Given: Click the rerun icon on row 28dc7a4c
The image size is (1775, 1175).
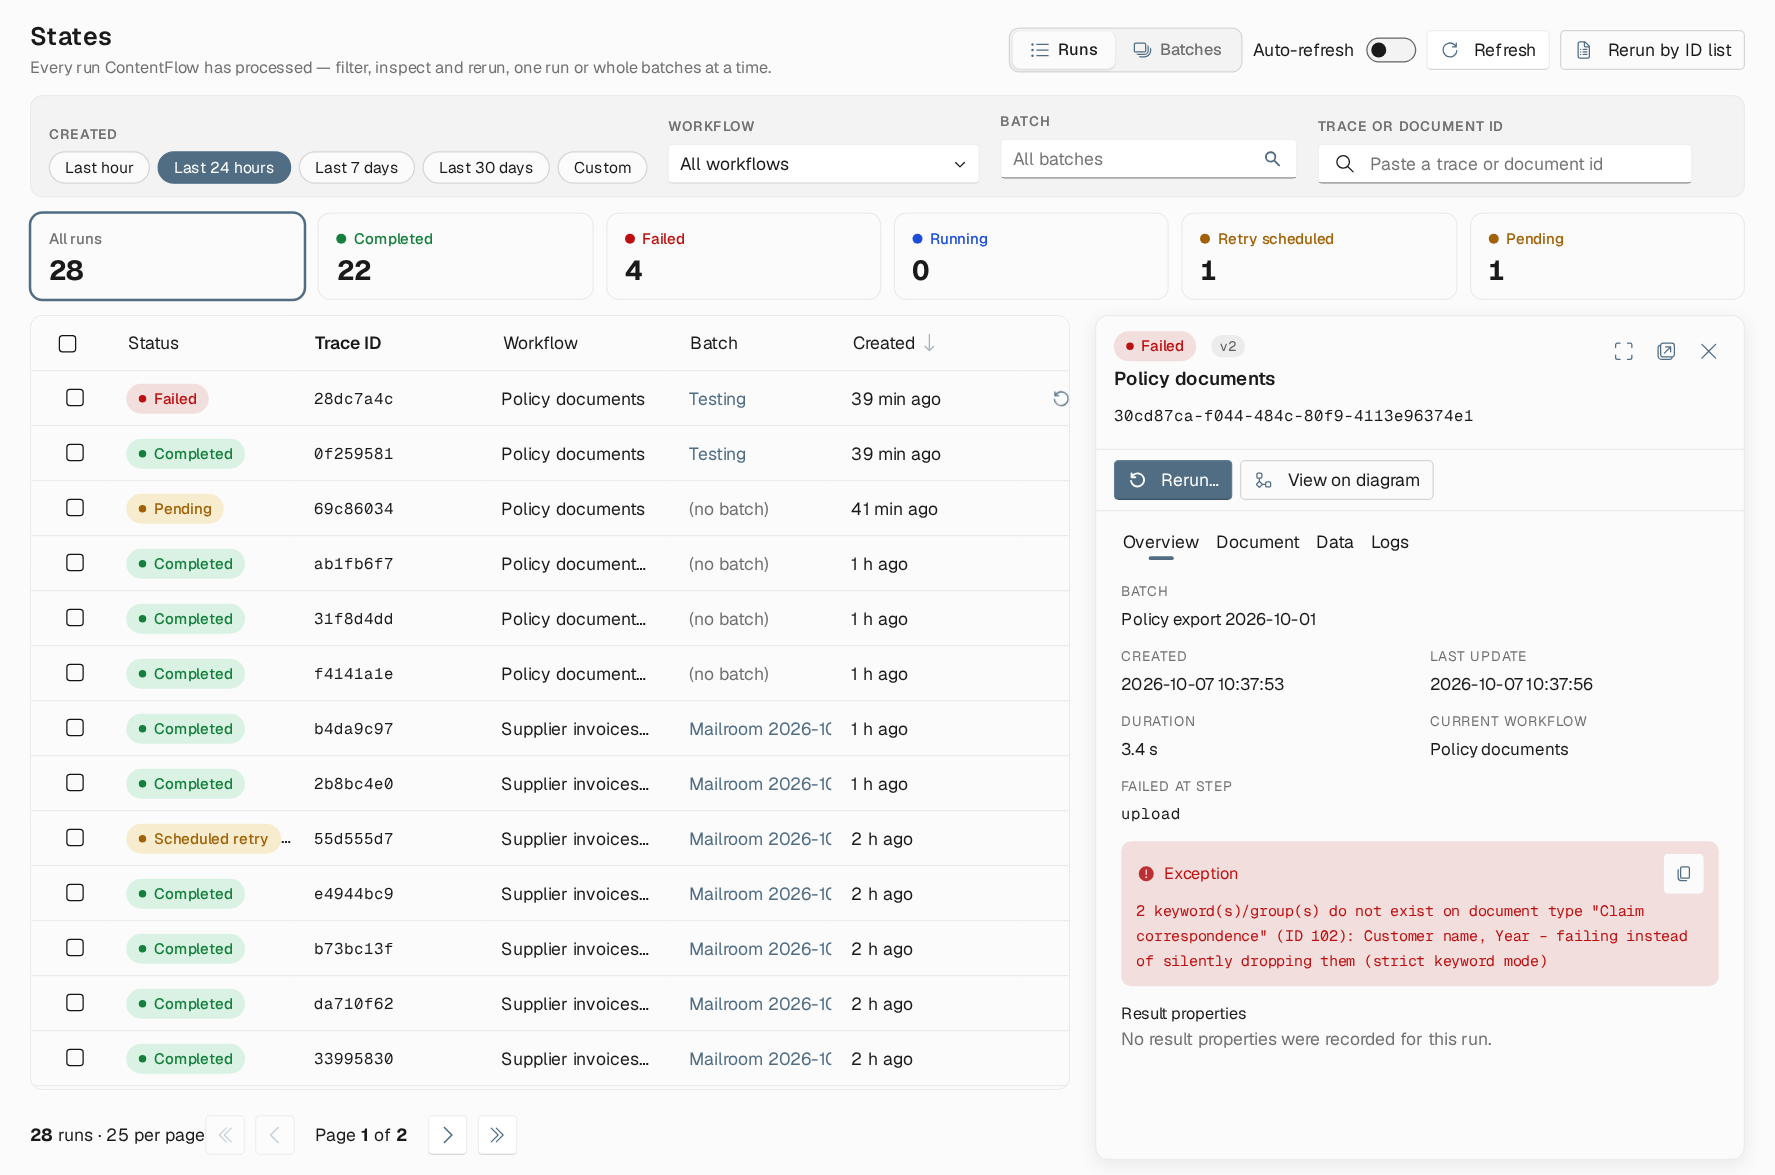Looking at the screenshot, I should click(x=1061, y=399).
